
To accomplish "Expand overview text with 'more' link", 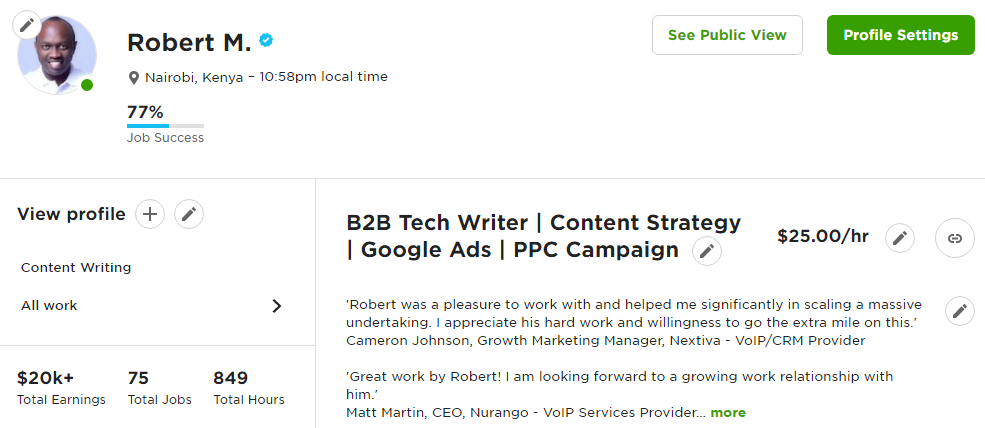I will pyautogui.click(x=728, y=412).
